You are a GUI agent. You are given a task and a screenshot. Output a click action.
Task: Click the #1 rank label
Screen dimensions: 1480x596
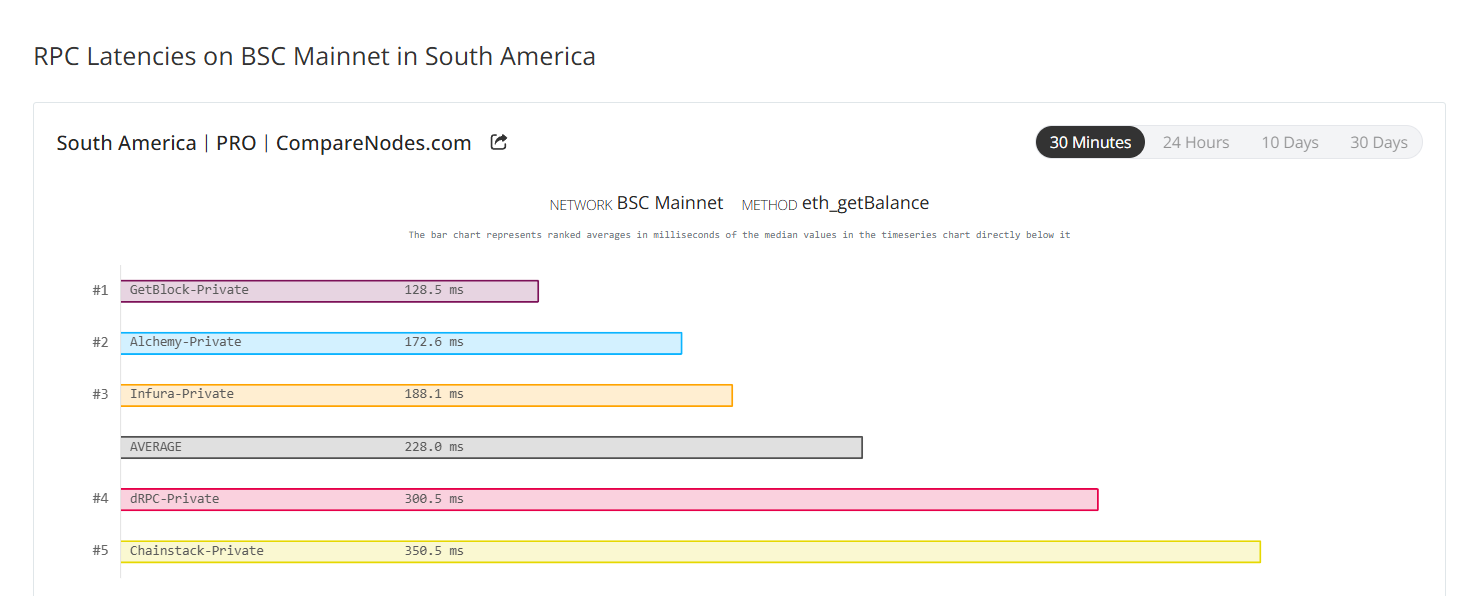point(100,290)
